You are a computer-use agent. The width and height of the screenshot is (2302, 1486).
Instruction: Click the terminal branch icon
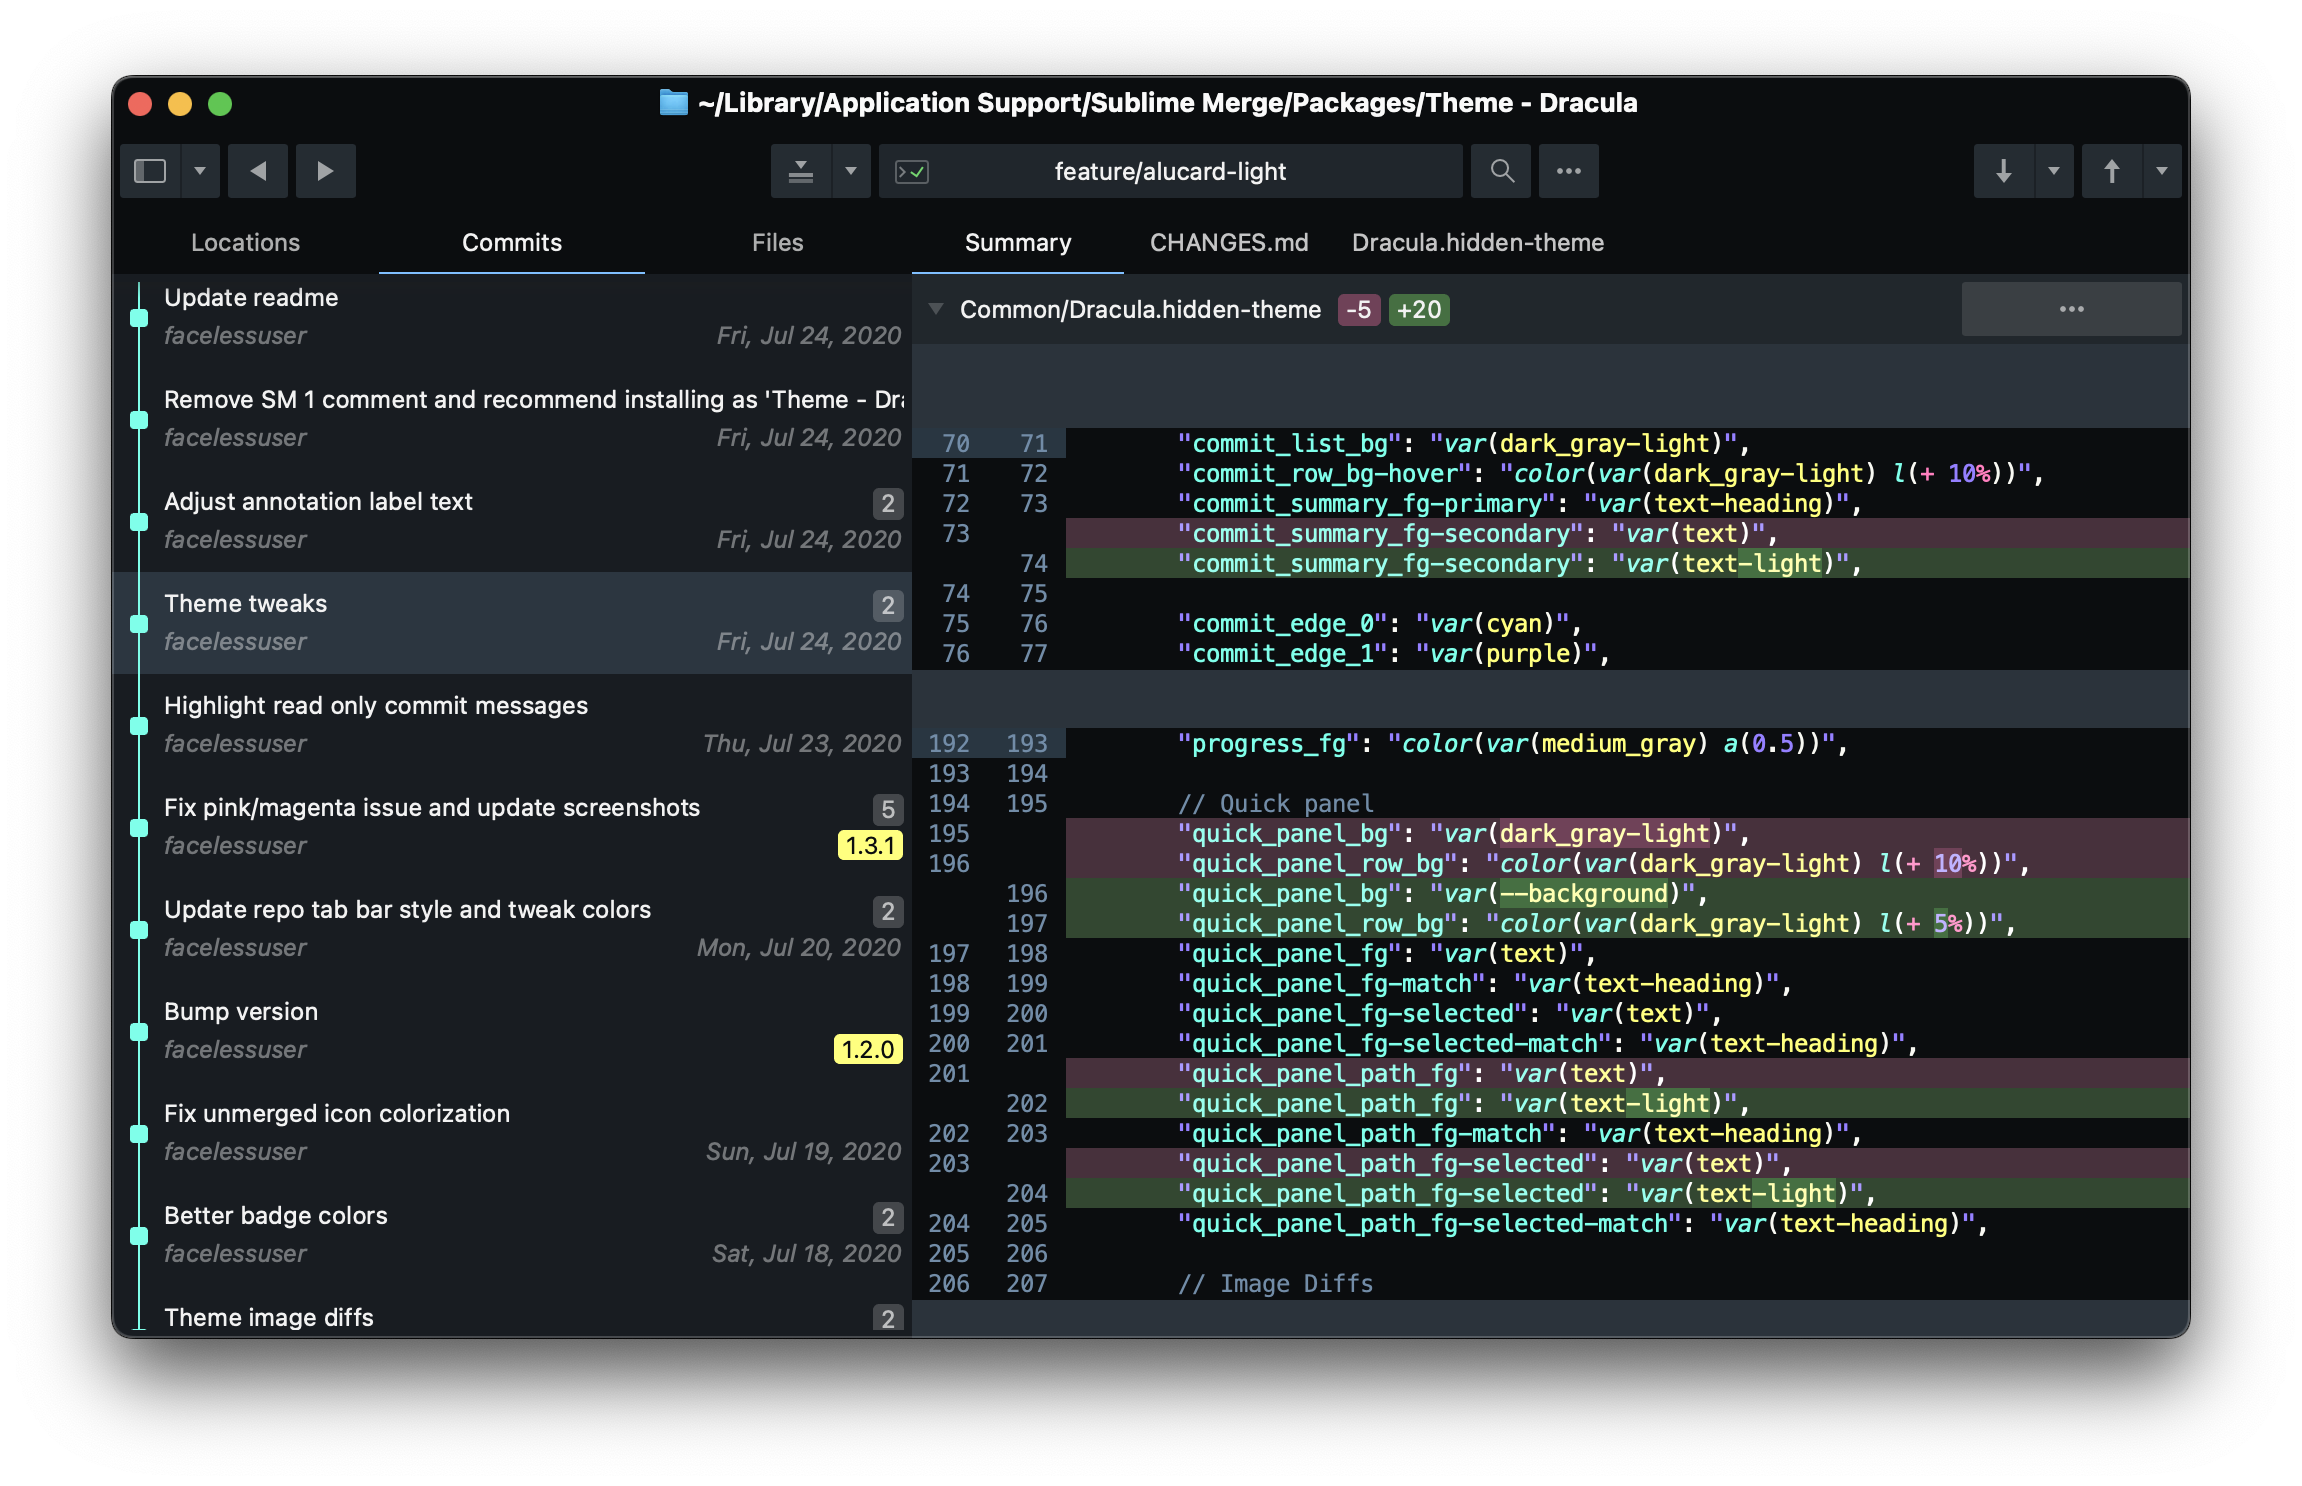[912, 172]
